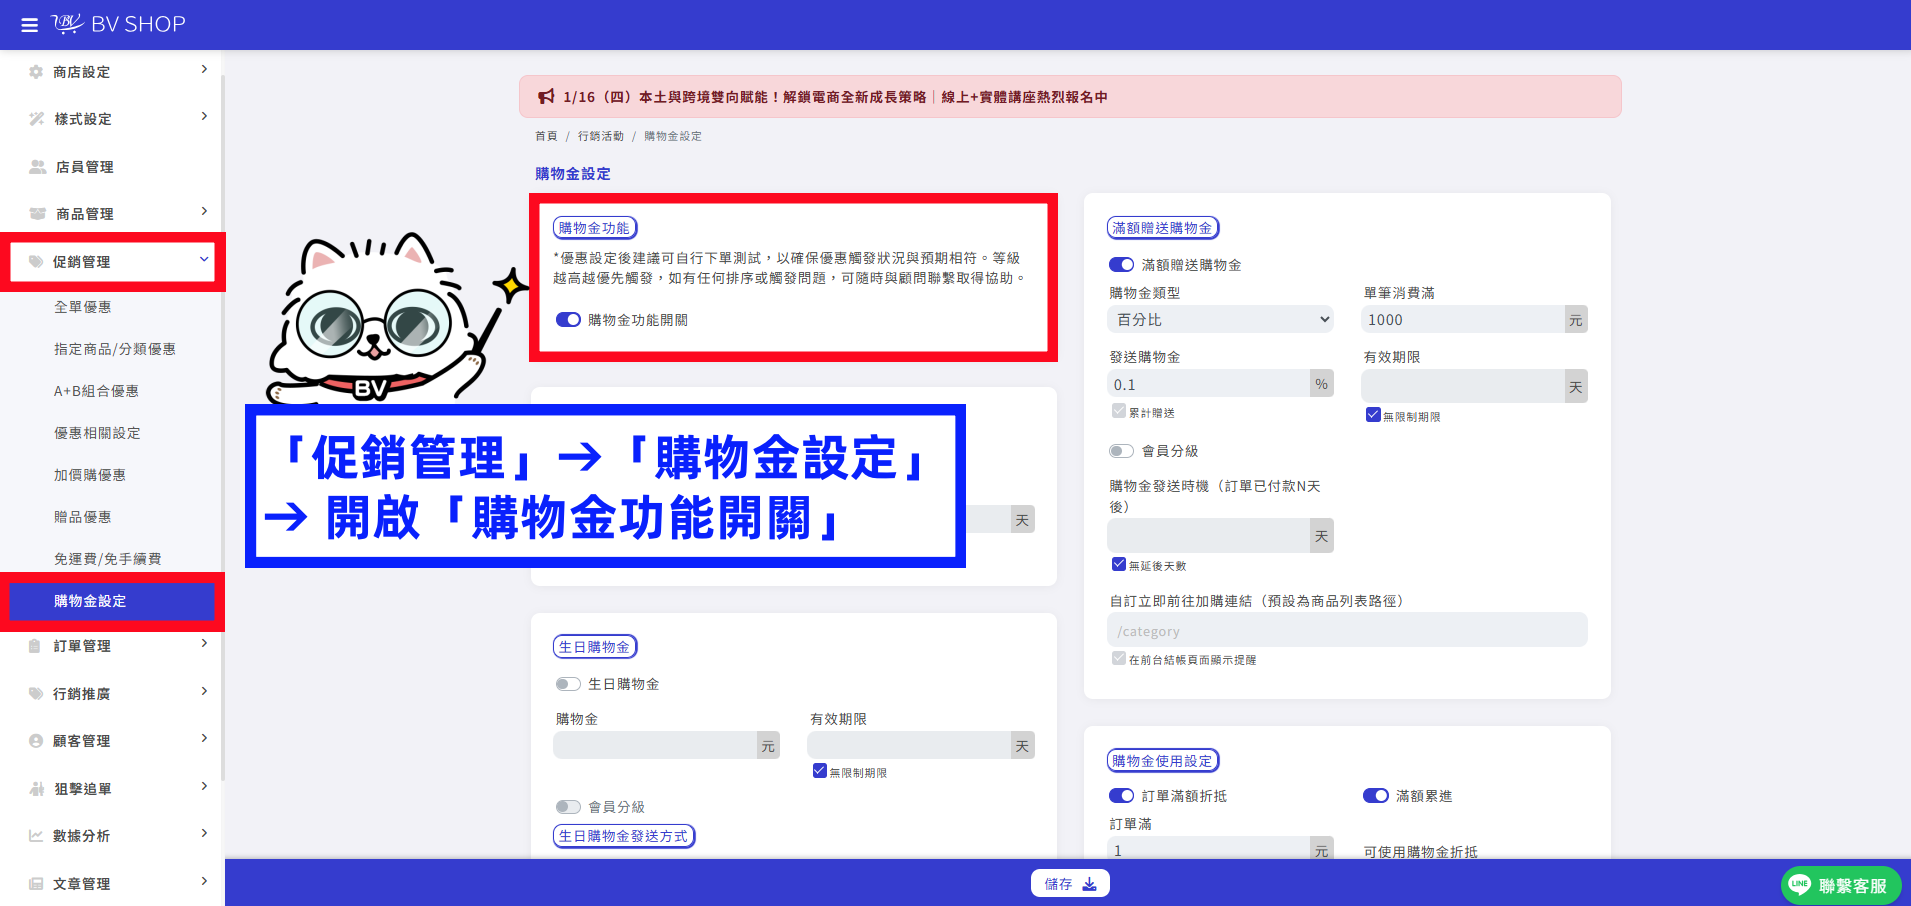Click the 文章管理 icon

[x=36, y=884]
